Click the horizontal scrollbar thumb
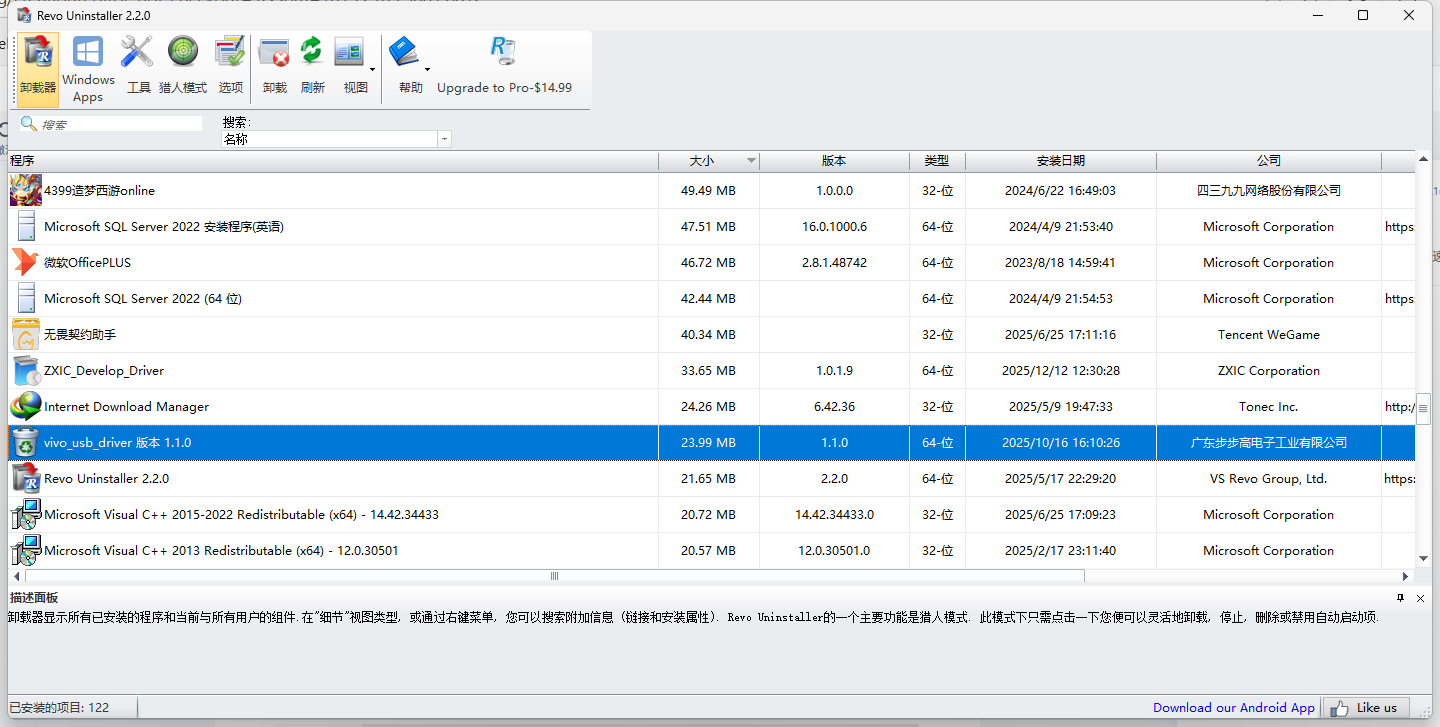Viewport: 1440px width, 727px height. click(555, 576)
